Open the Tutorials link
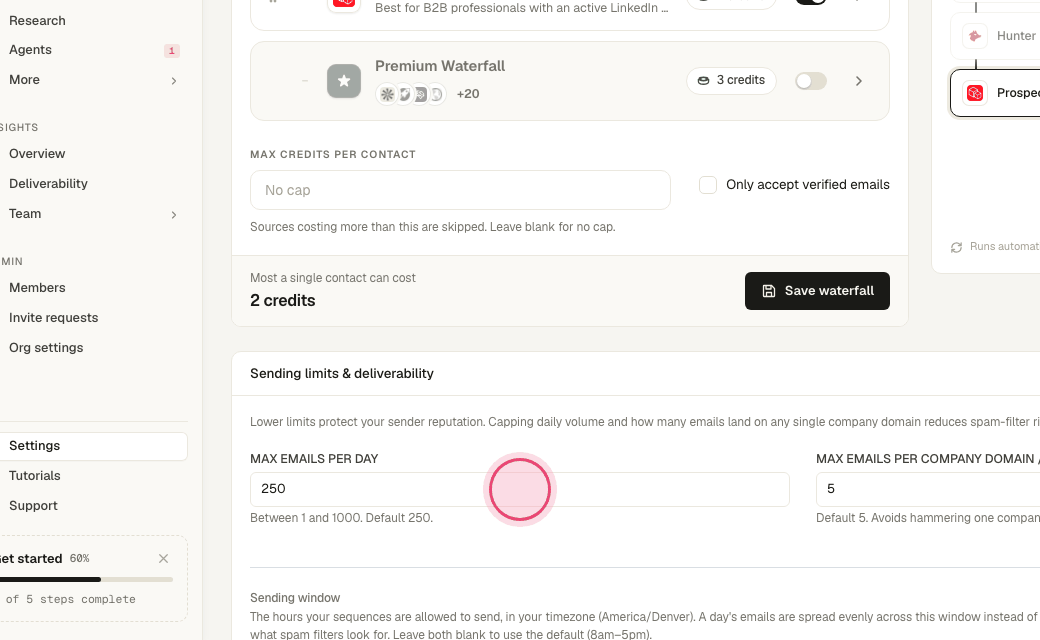This screenshot has width=1040, height=640. pos(34,476)
